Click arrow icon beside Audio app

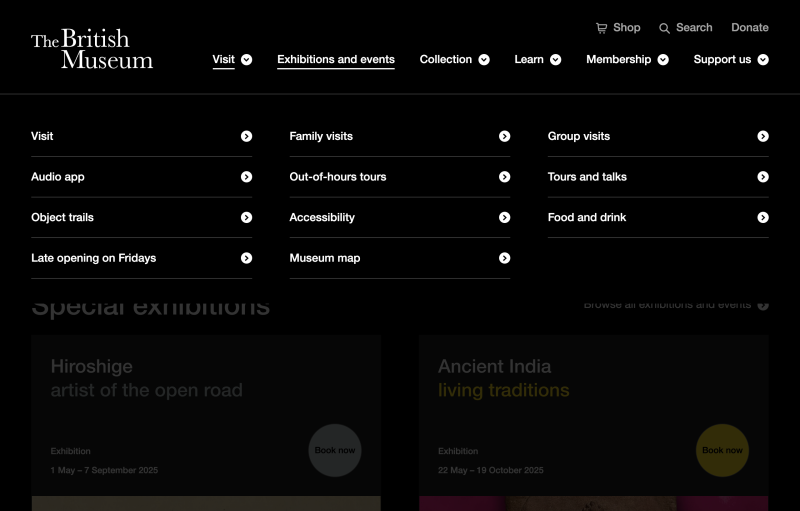tap(246, 177)
